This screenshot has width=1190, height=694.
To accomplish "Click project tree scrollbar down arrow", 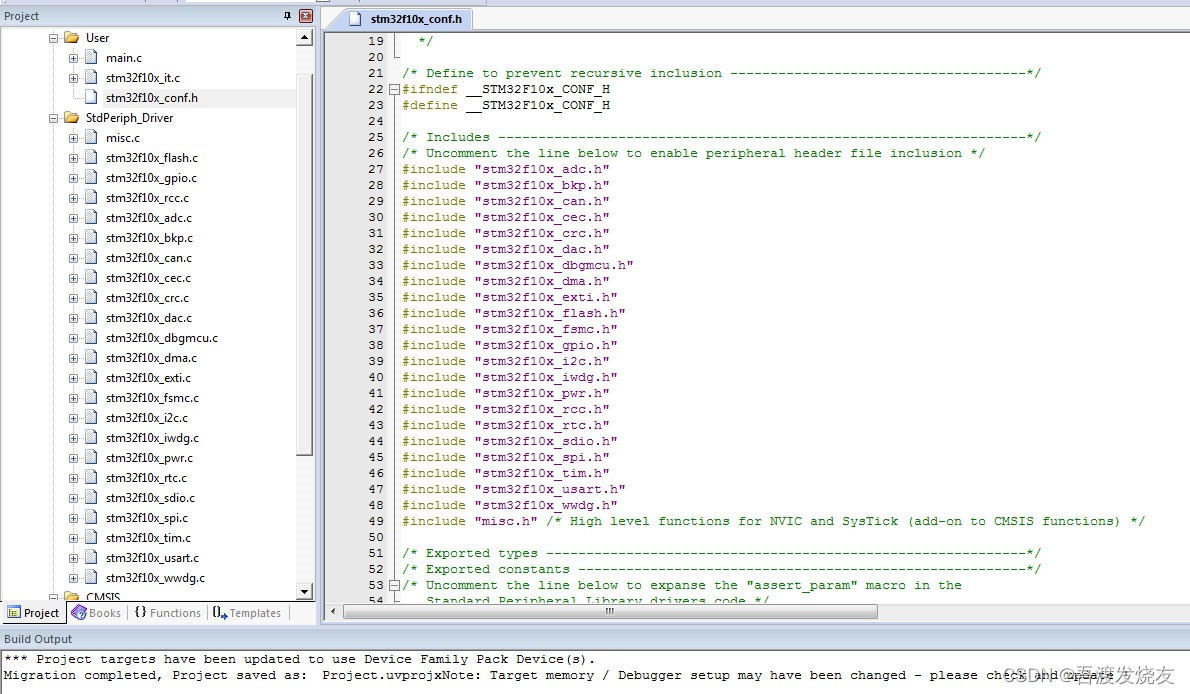I will 305,591.
